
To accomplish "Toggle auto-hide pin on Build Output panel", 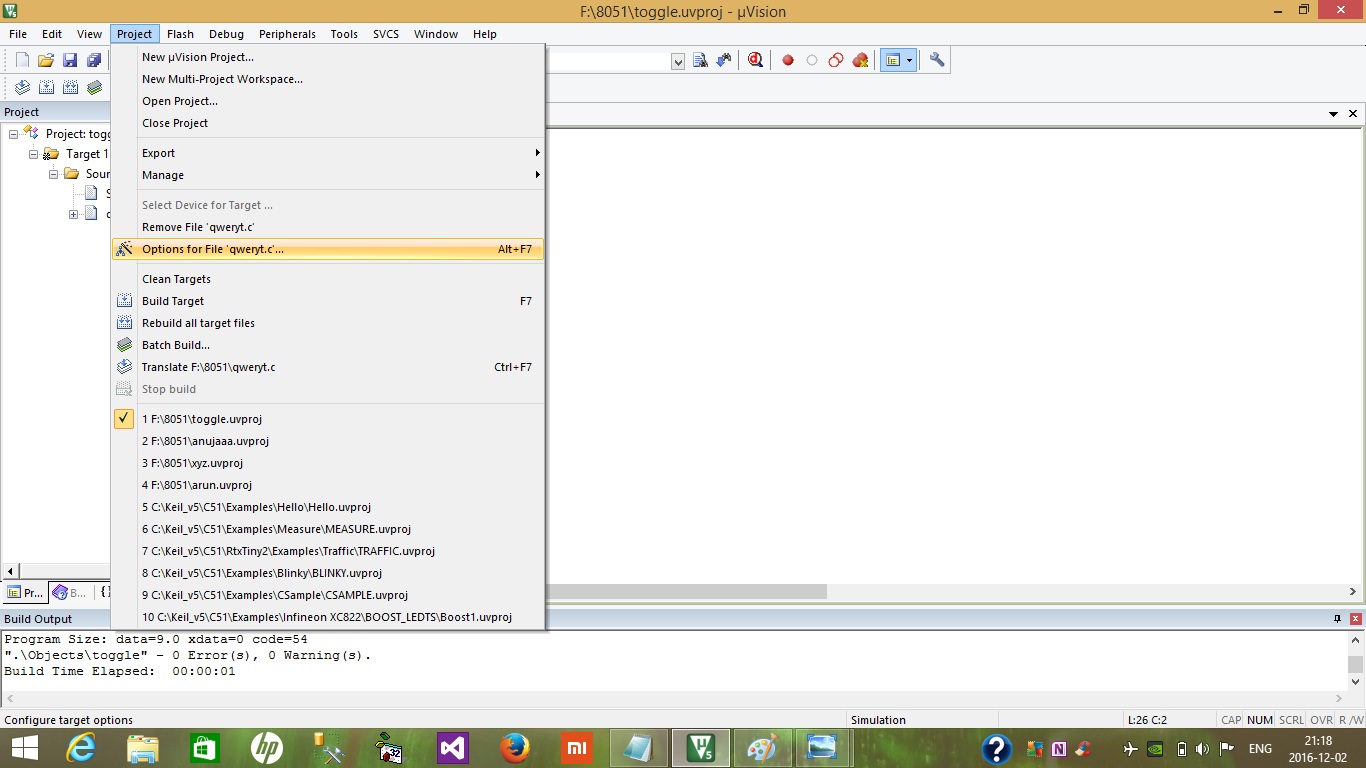I will coord(1337,618).
